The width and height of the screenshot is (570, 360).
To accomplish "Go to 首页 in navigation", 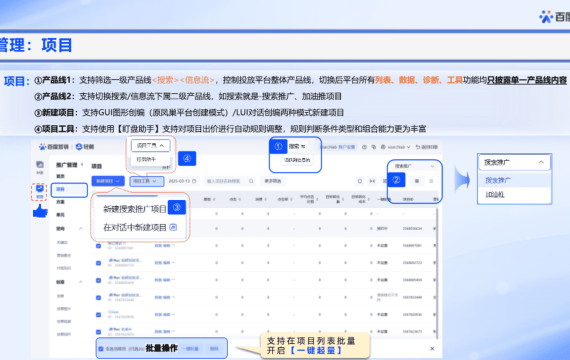I will click(60, 176).
